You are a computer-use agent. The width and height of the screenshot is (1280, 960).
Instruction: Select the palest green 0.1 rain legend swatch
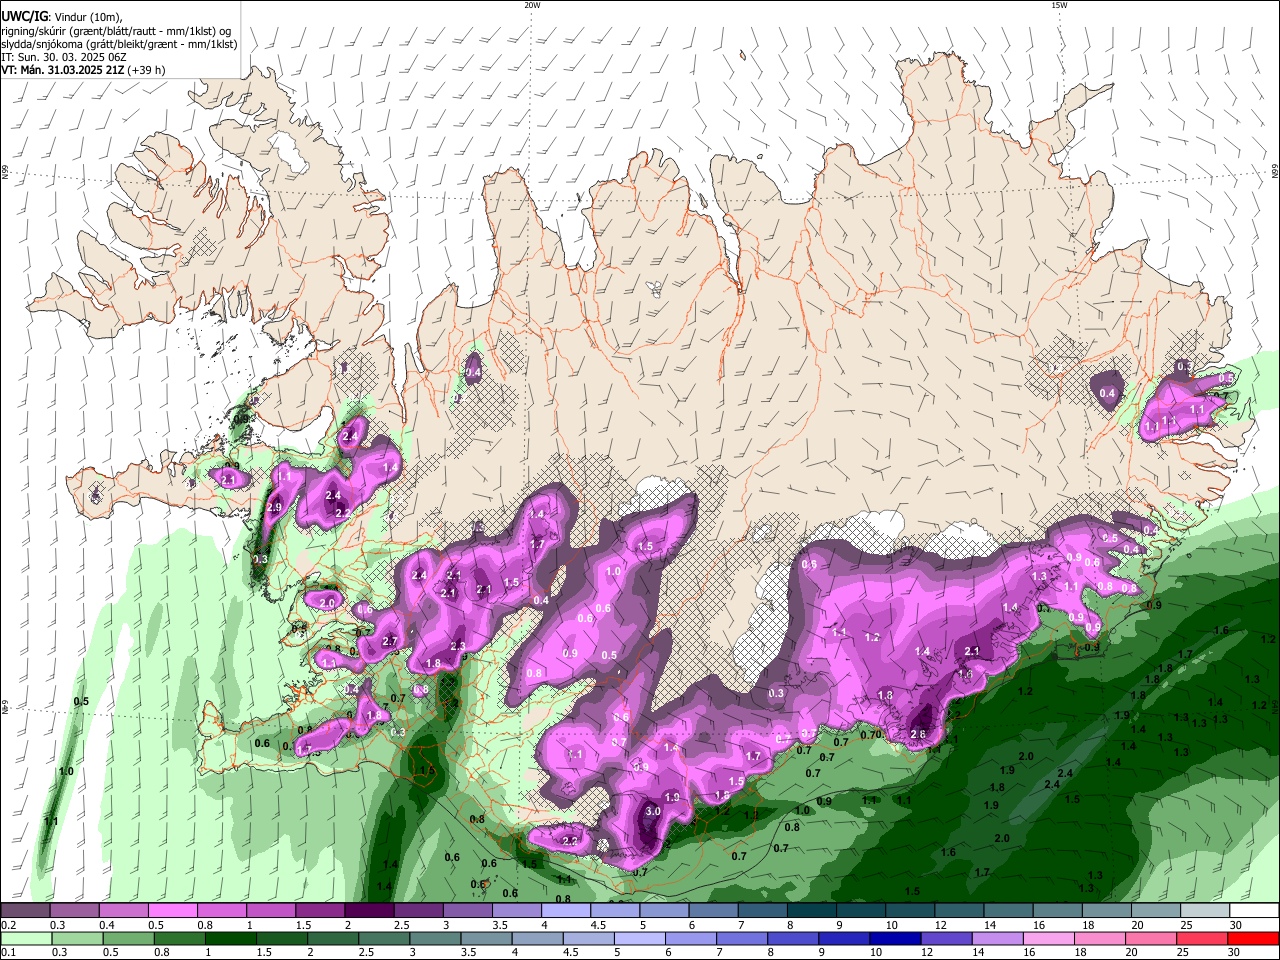click(26, 939)
